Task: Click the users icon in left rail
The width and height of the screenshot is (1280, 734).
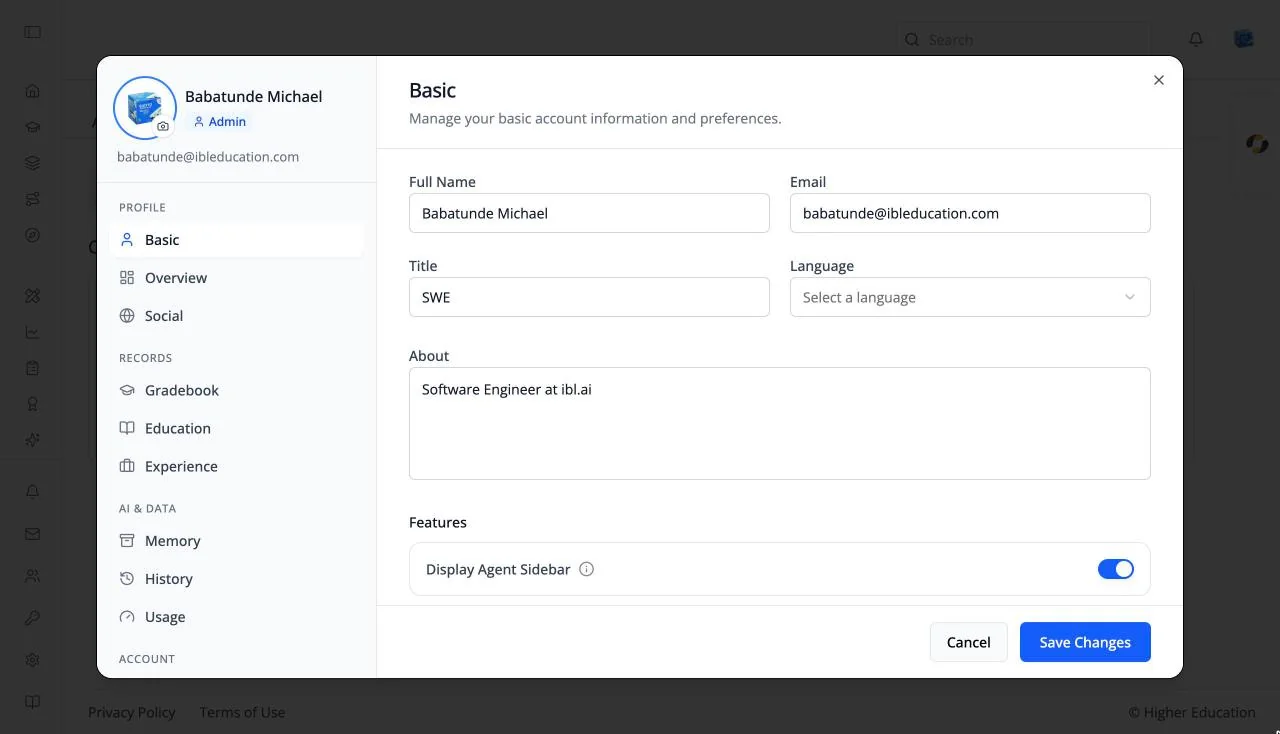Action: tap(33, 576)
